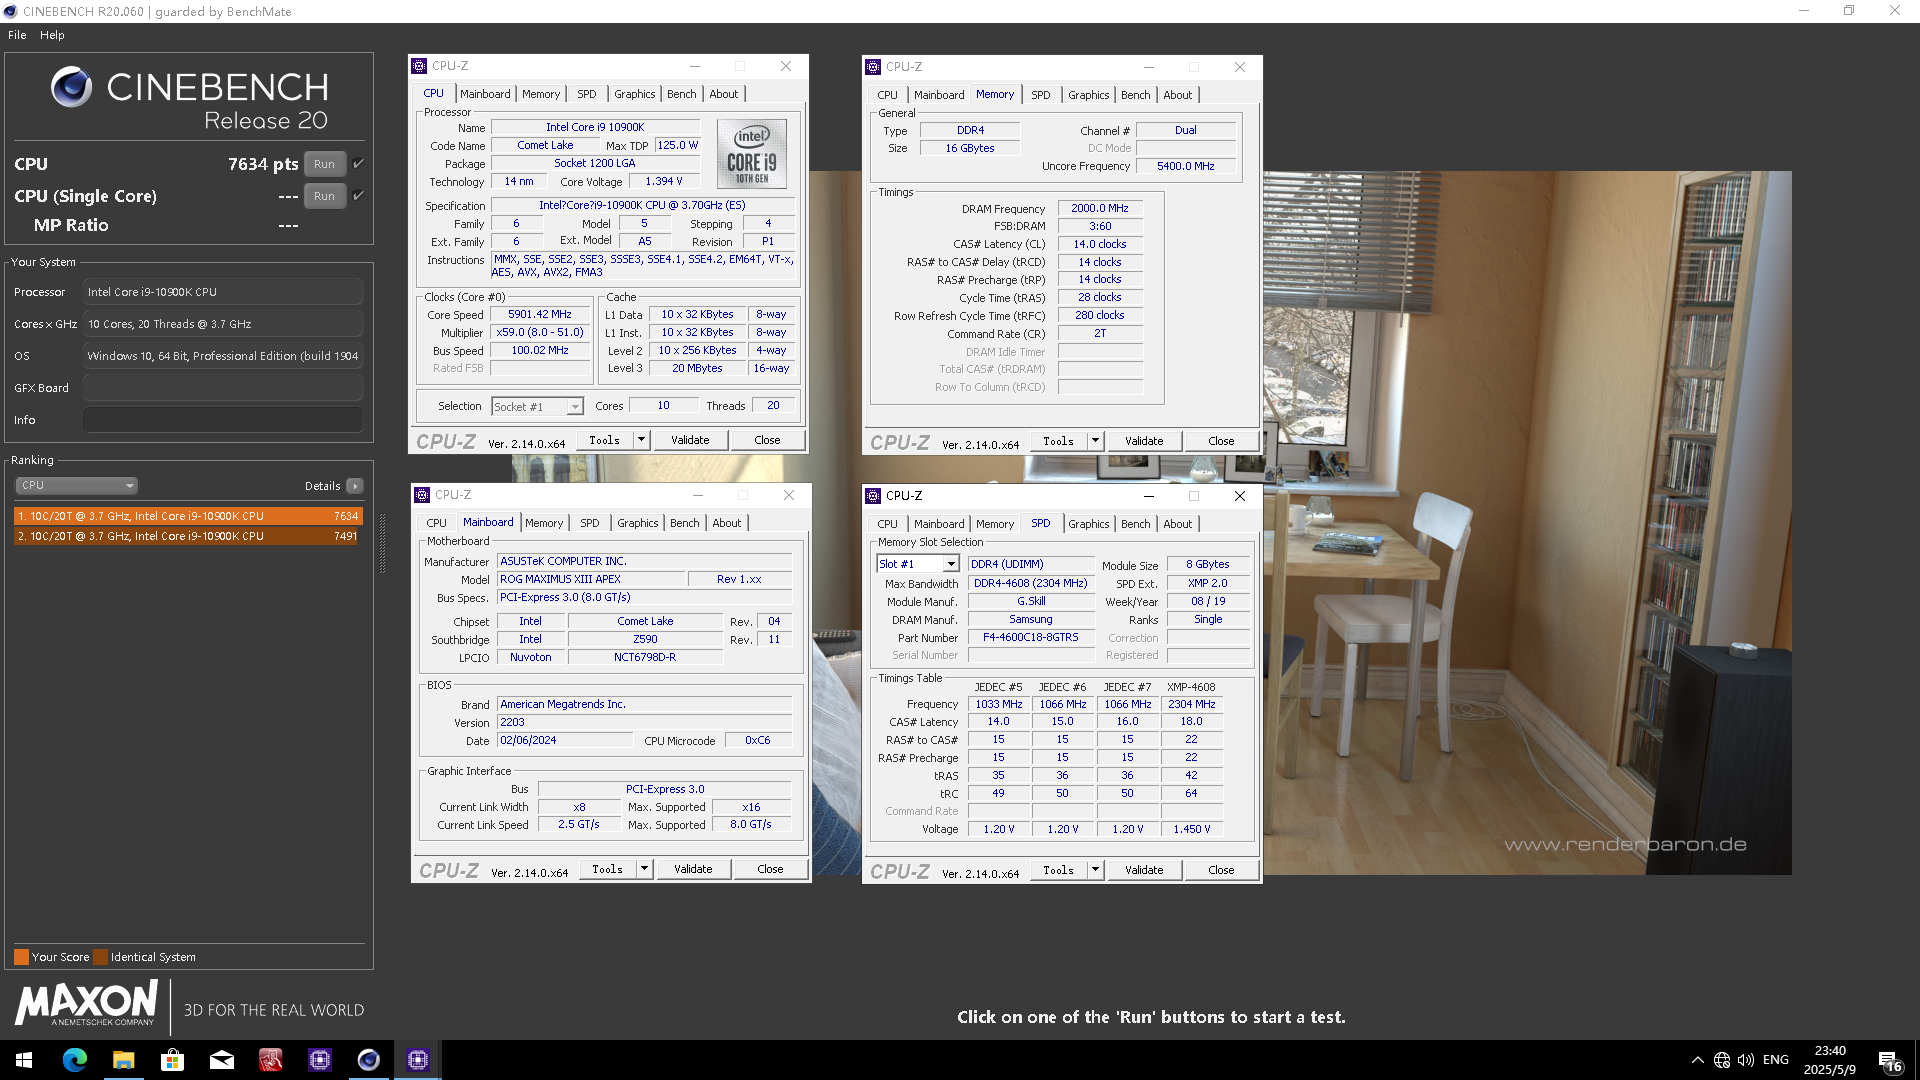The image size is (1920, 1080).
Task: Close Mainboard CPU-Z window with X
Action: point(789,495)
